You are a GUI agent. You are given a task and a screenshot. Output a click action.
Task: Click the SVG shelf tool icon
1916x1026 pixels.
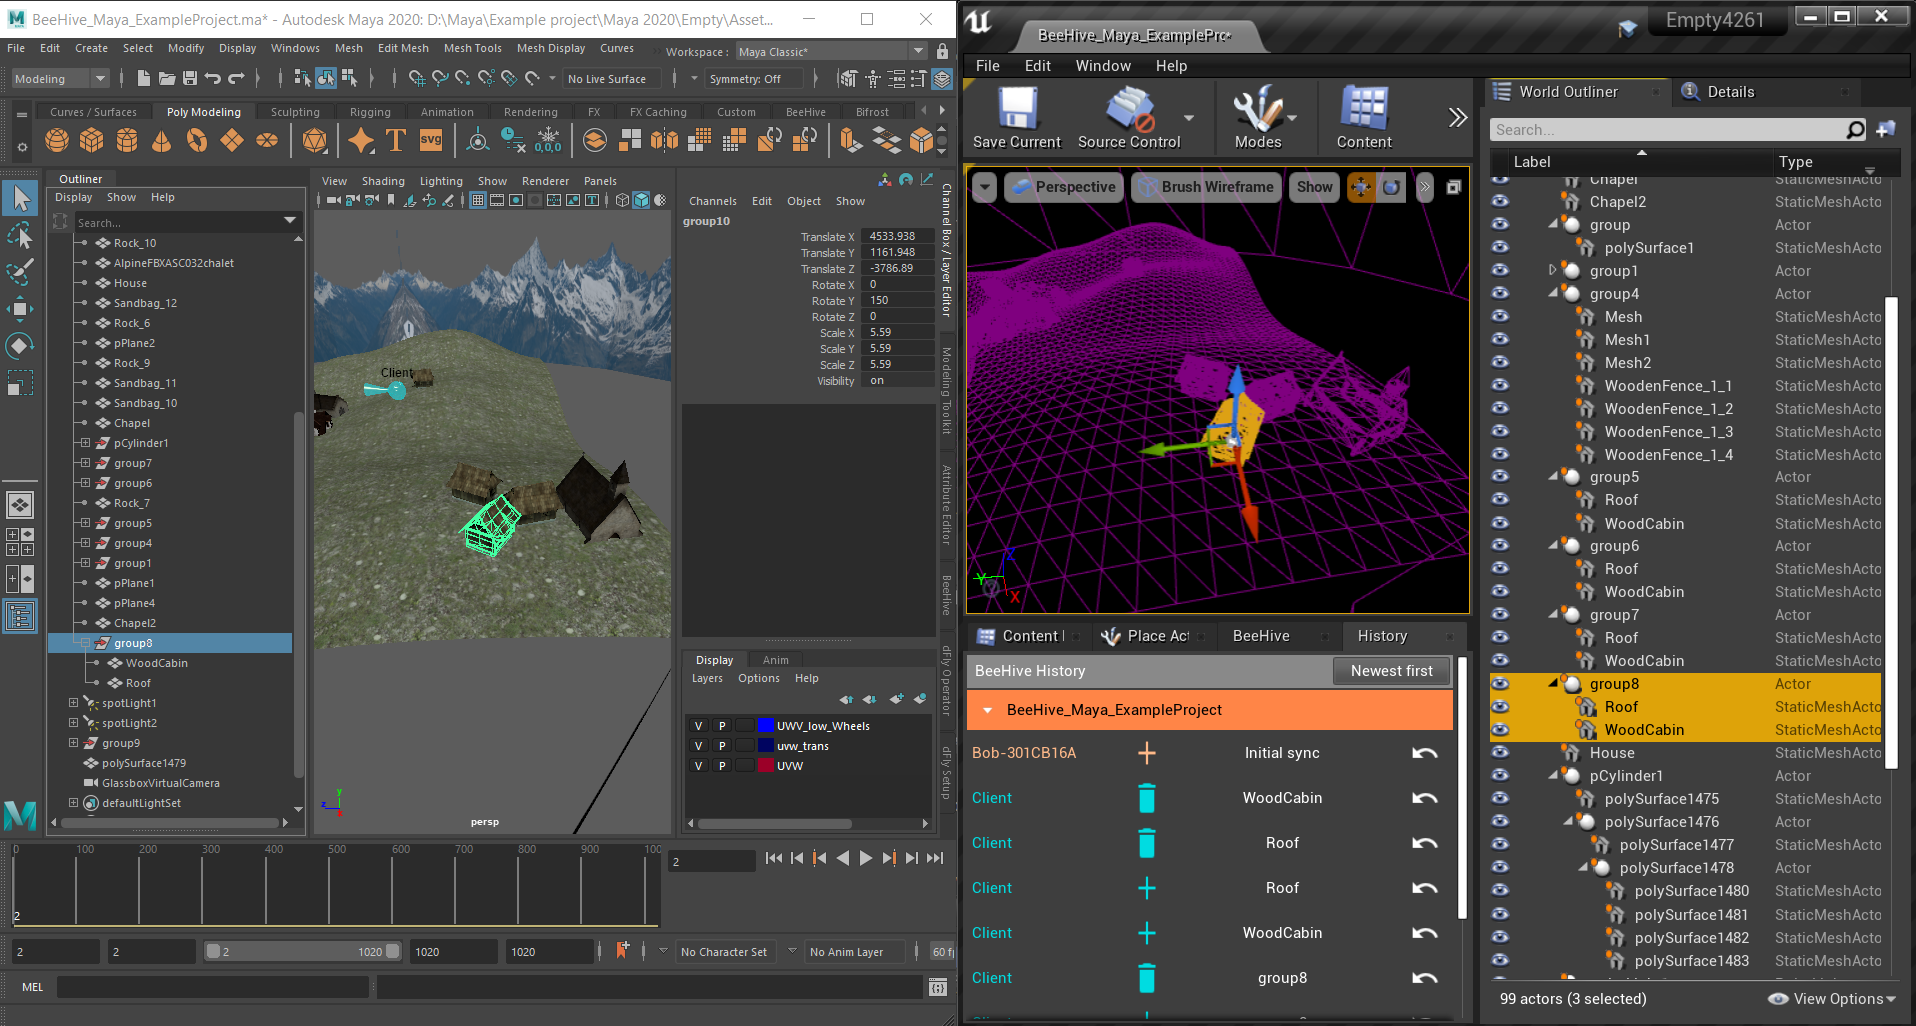[431, 140]
